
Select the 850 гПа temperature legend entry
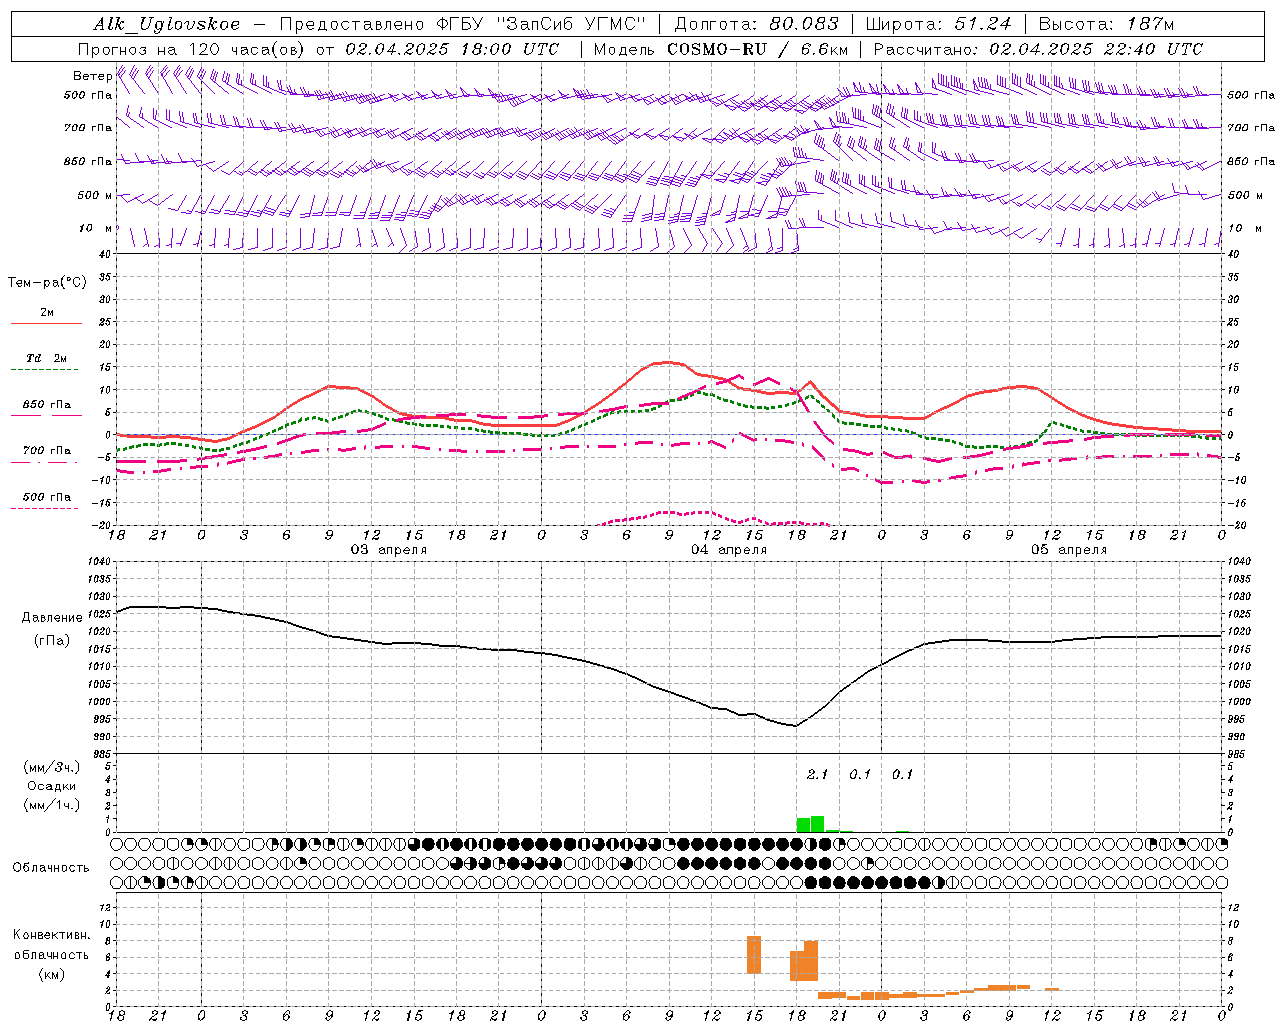(46, 405)
